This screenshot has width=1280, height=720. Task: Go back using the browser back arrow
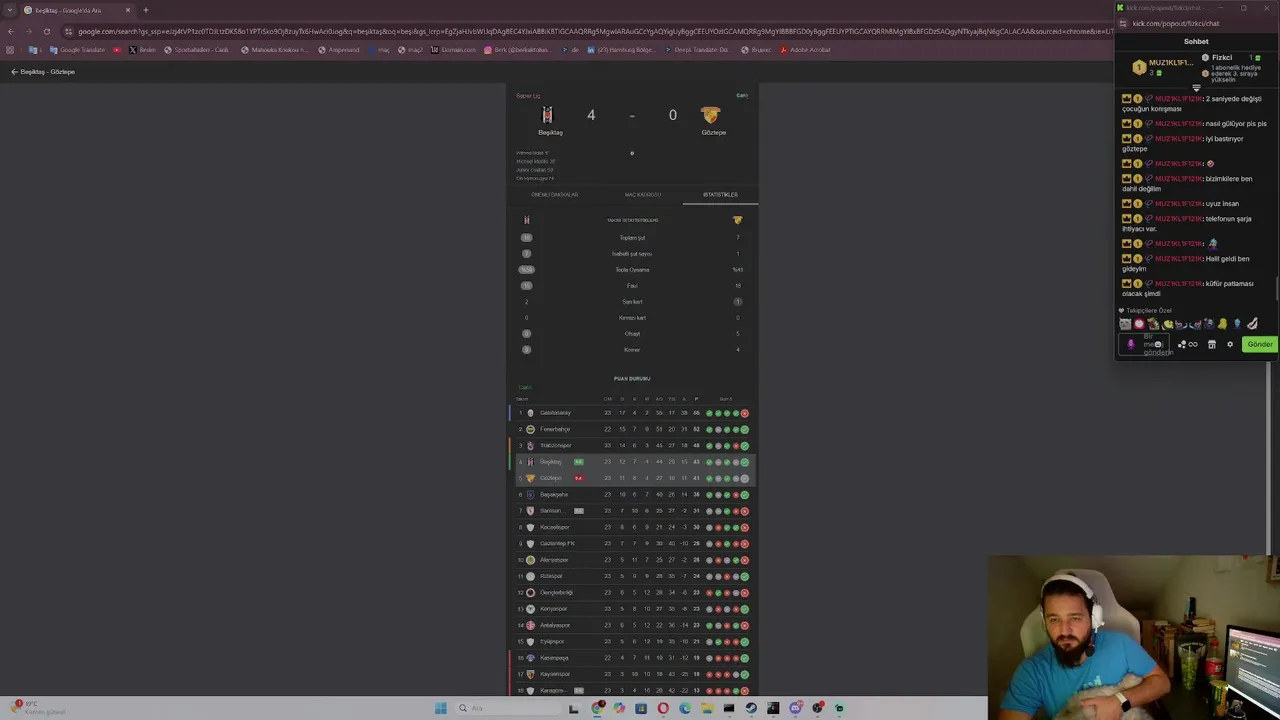coord(10,31)
